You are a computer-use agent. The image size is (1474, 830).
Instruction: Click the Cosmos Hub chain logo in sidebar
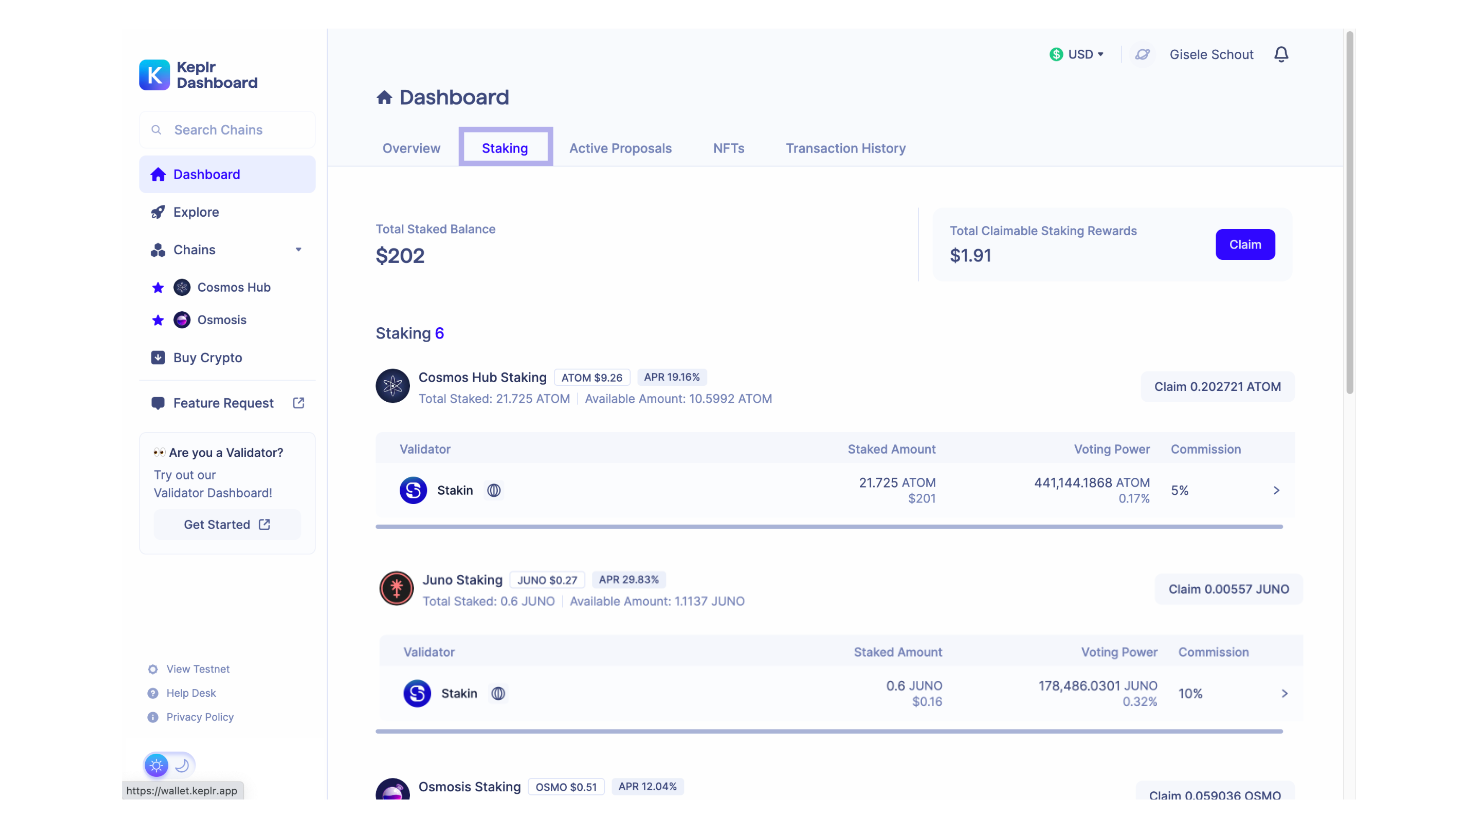click(x=182, y=288)
